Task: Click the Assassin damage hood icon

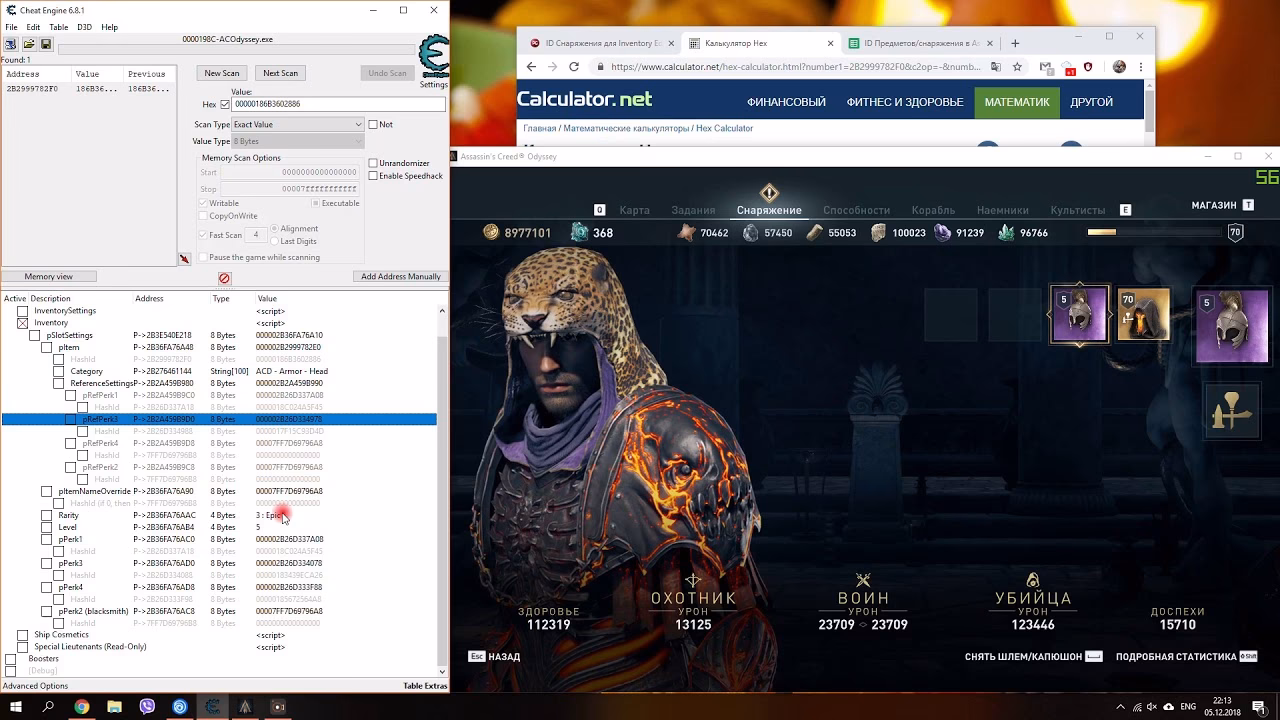Action: (x=1033, y=580)
